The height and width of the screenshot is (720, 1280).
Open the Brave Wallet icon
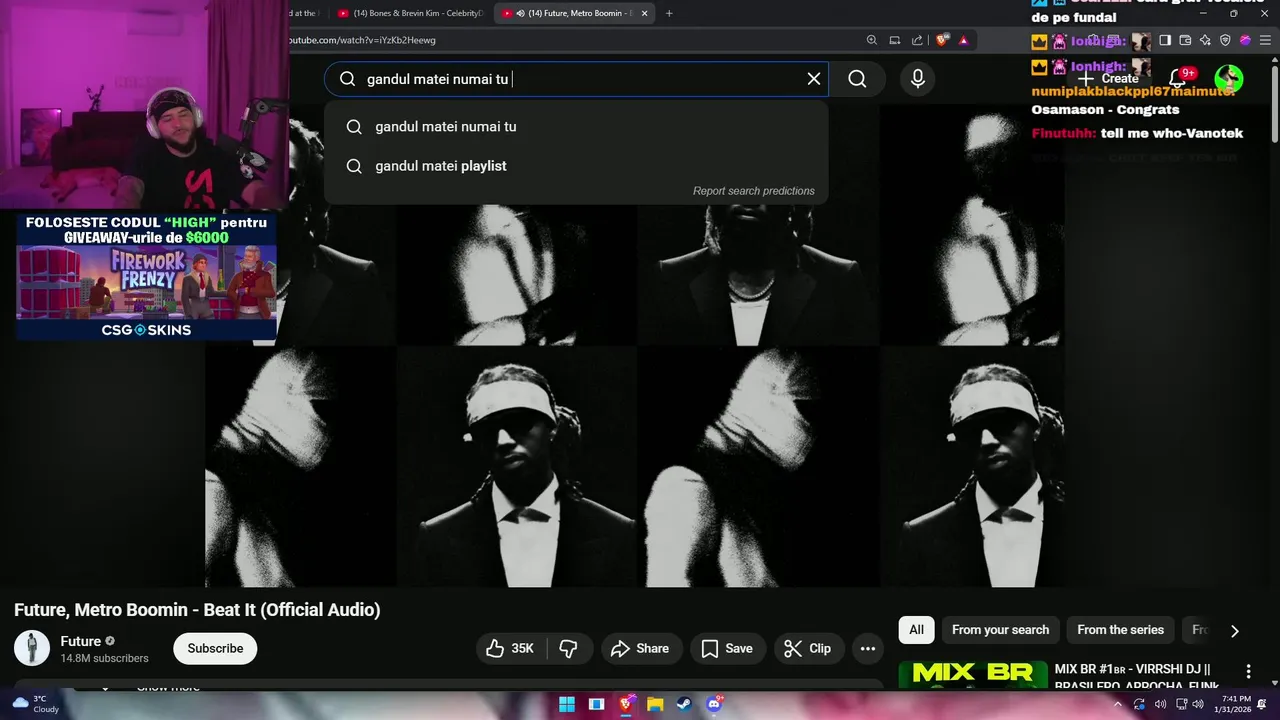pos(1185,40)
